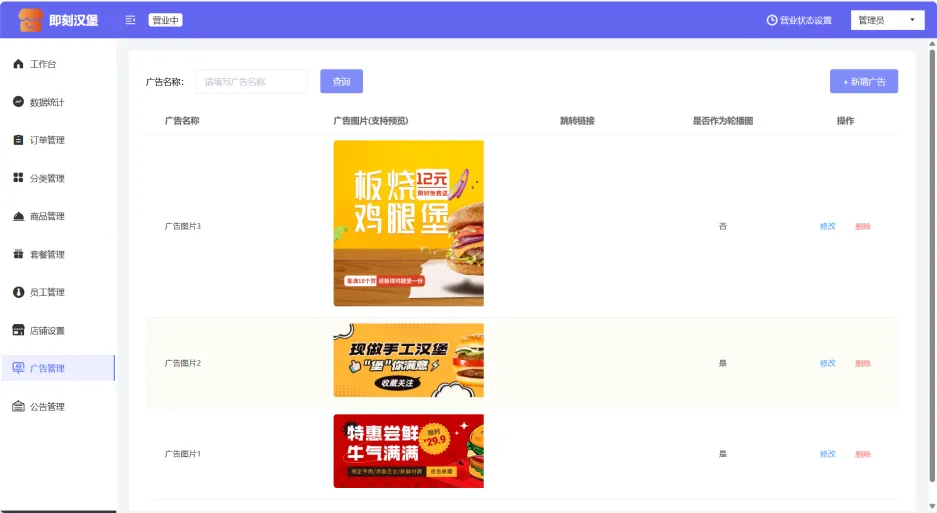Focus the 广告名称 input field
Image resolution: width=937 pixels, height=513 pixels.
(251, 82)
